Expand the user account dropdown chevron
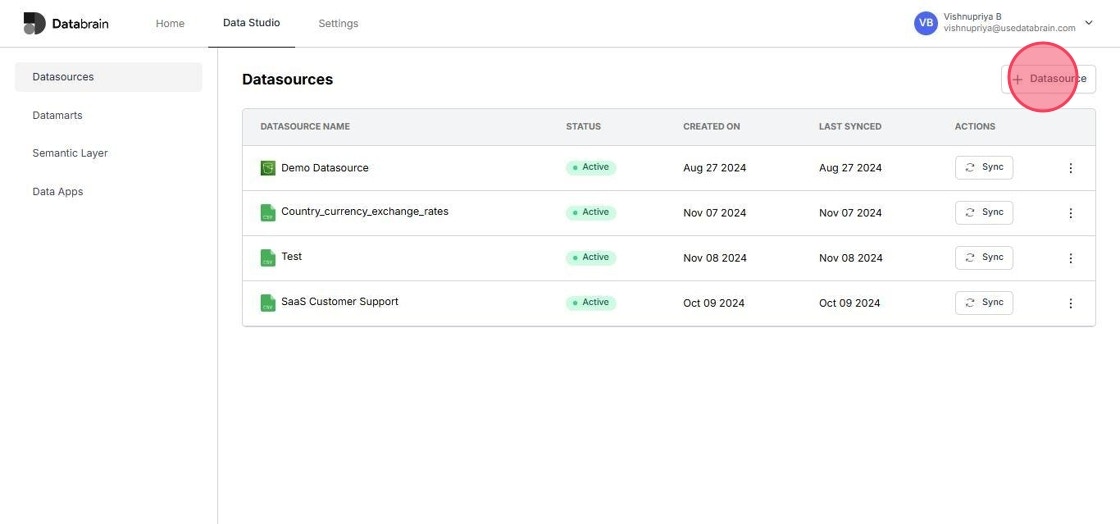1120x524 pixels. click(1089, 23)
